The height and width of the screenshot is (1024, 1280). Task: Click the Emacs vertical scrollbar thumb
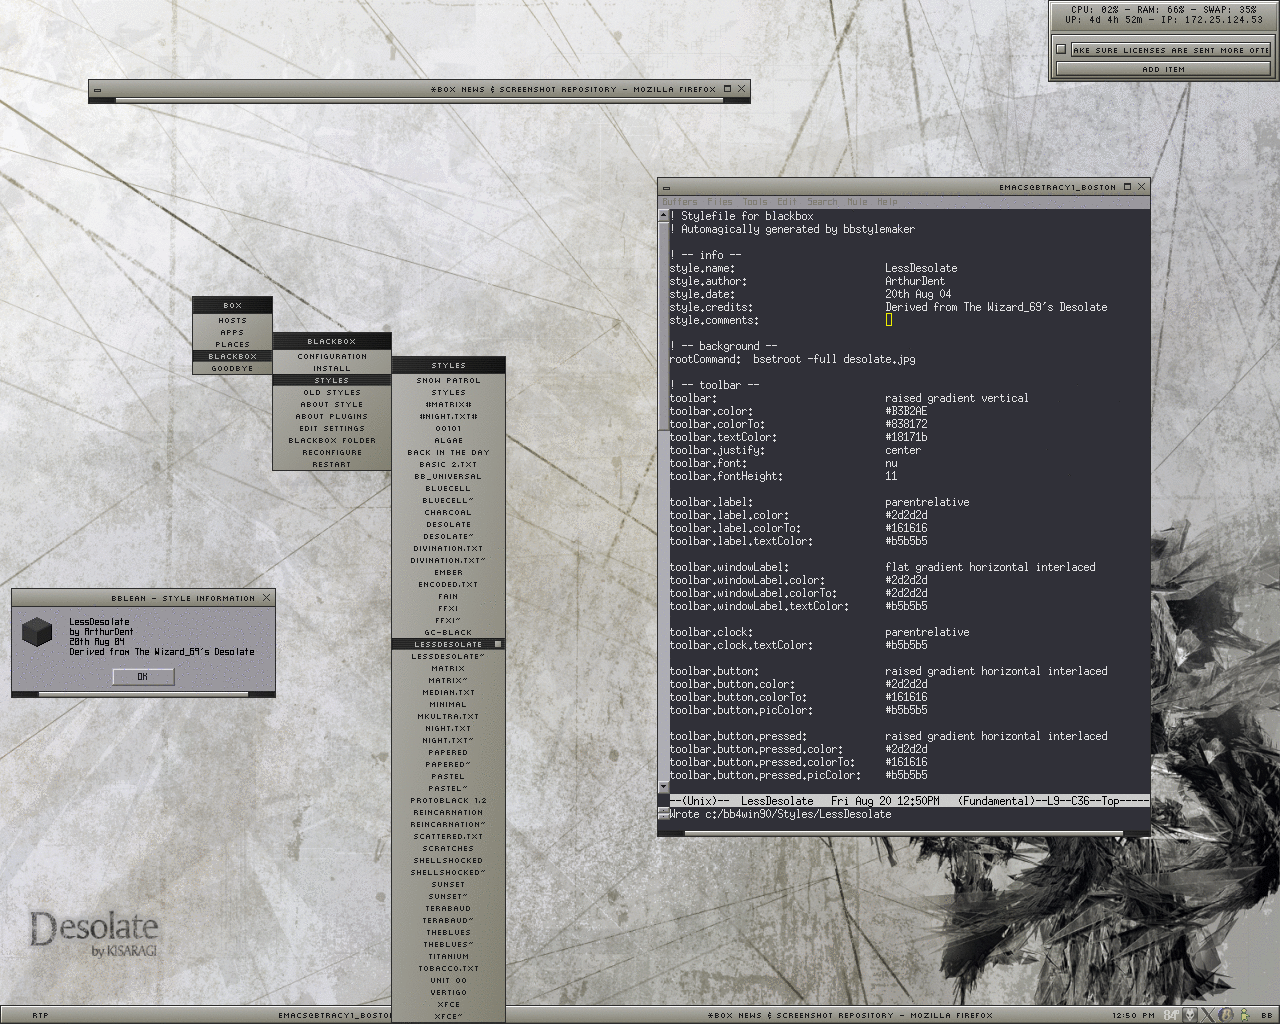(663, 325)
